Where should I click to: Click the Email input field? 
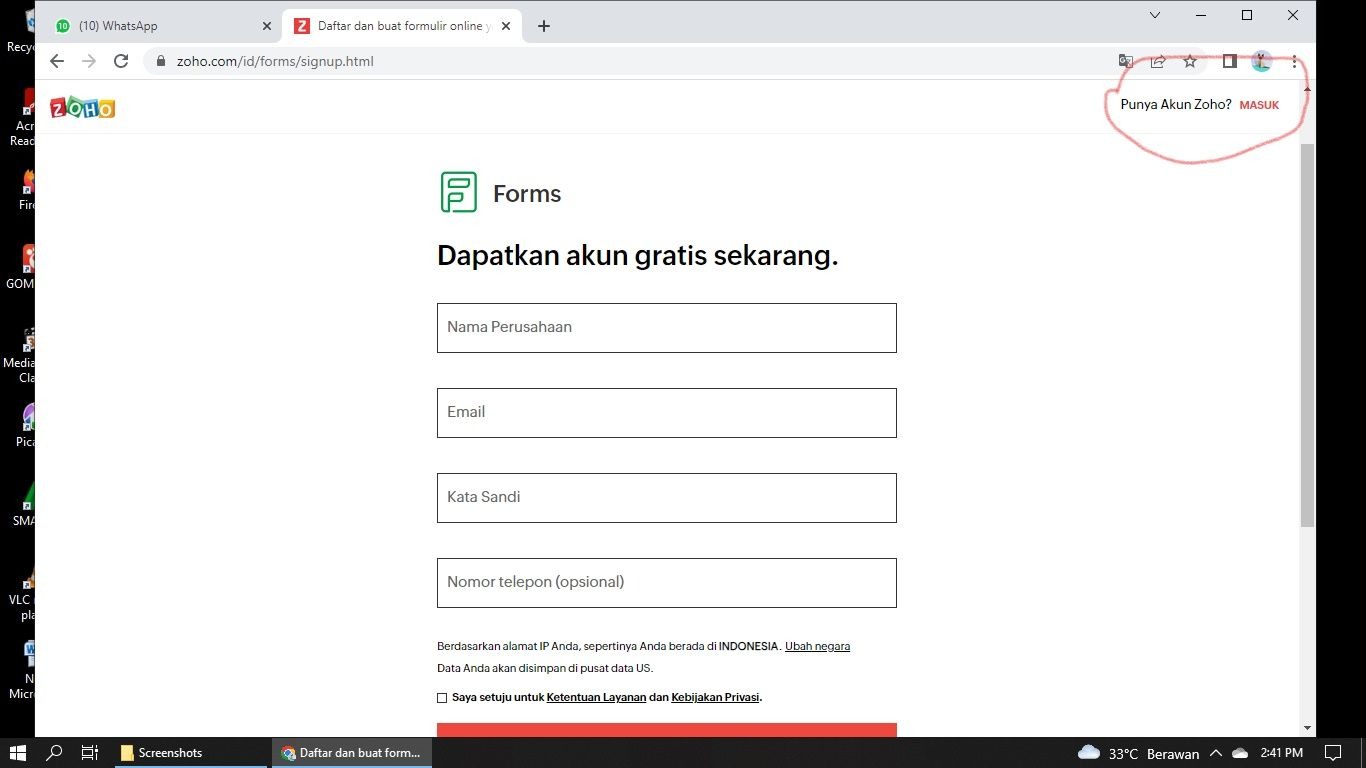(x=667, y=413)
